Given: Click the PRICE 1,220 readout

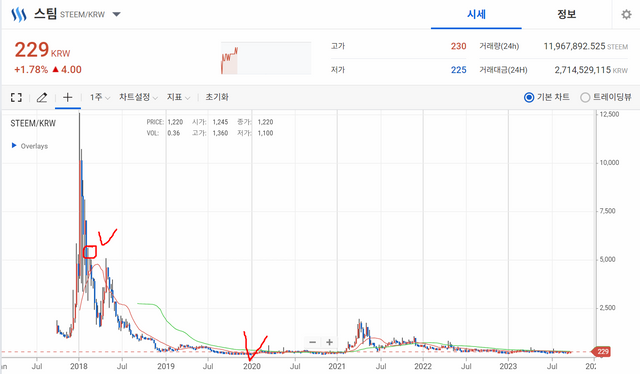Looking at the screenshot, I should [165, 122].
